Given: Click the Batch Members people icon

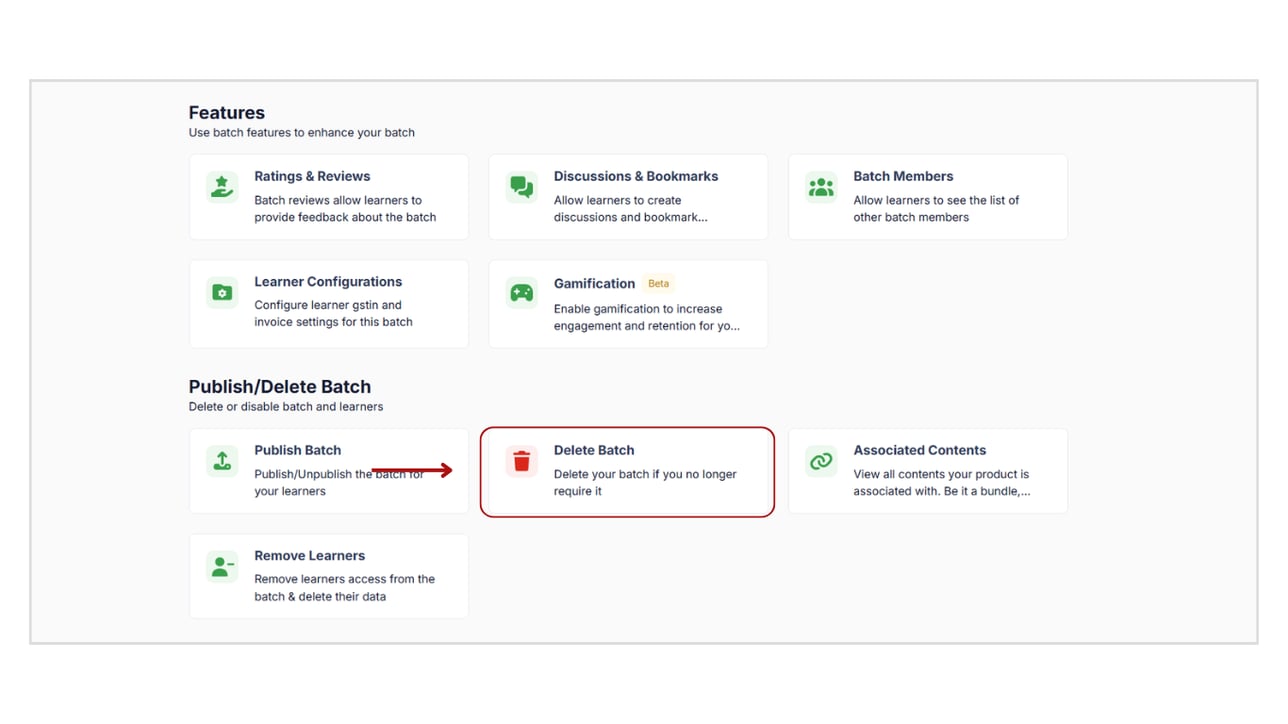Looking at the screenshot, I should [x=821, y=187].
